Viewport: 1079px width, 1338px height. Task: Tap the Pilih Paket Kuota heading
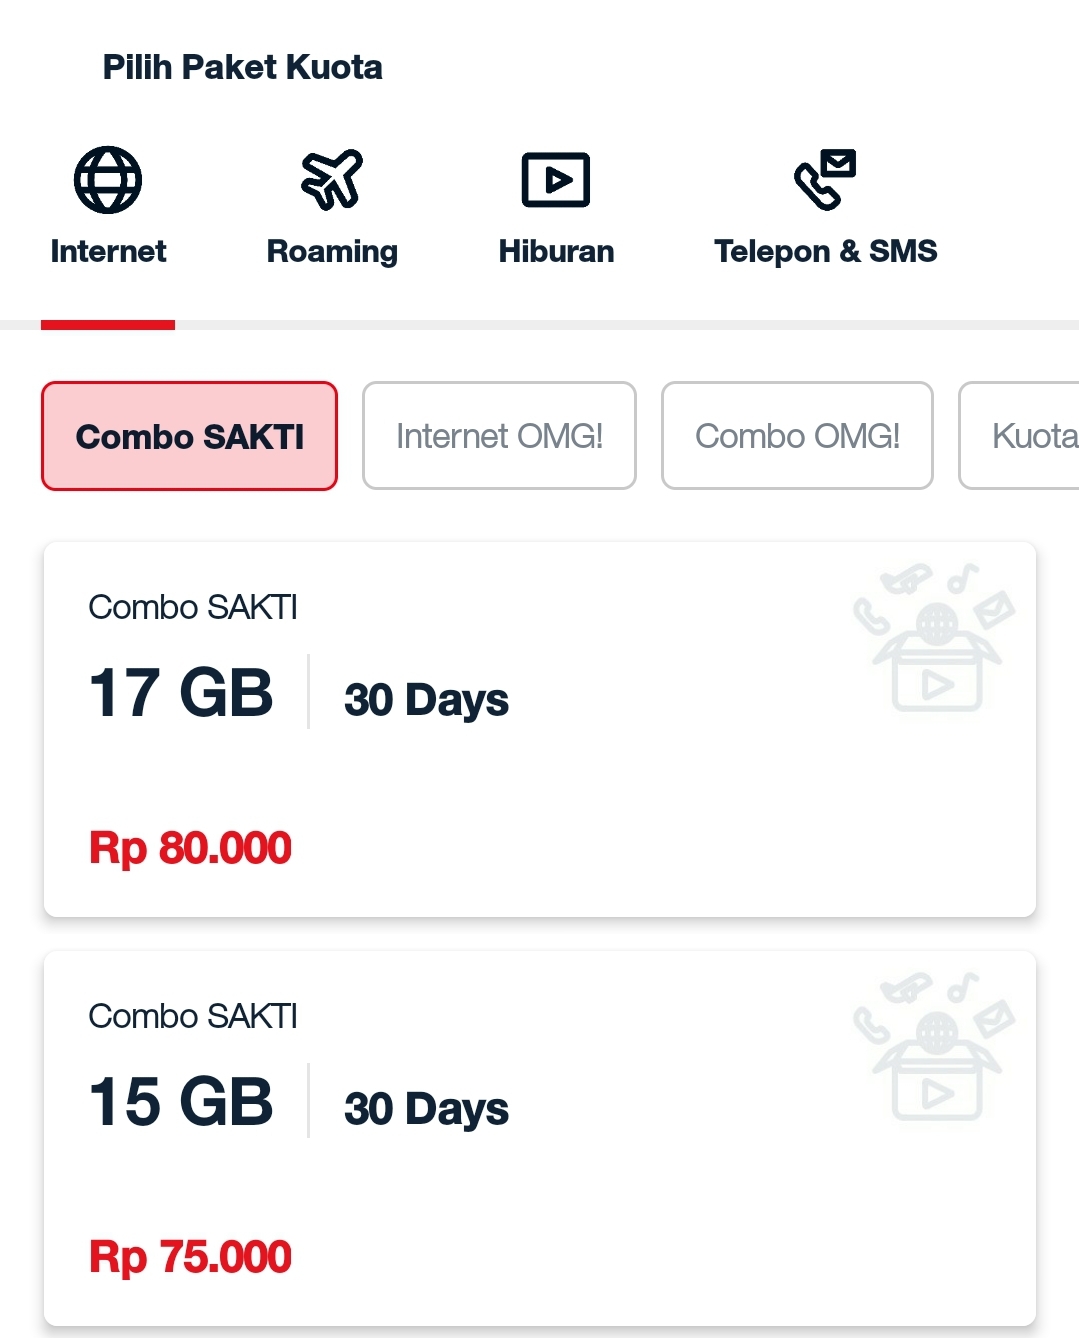point(242,66)
